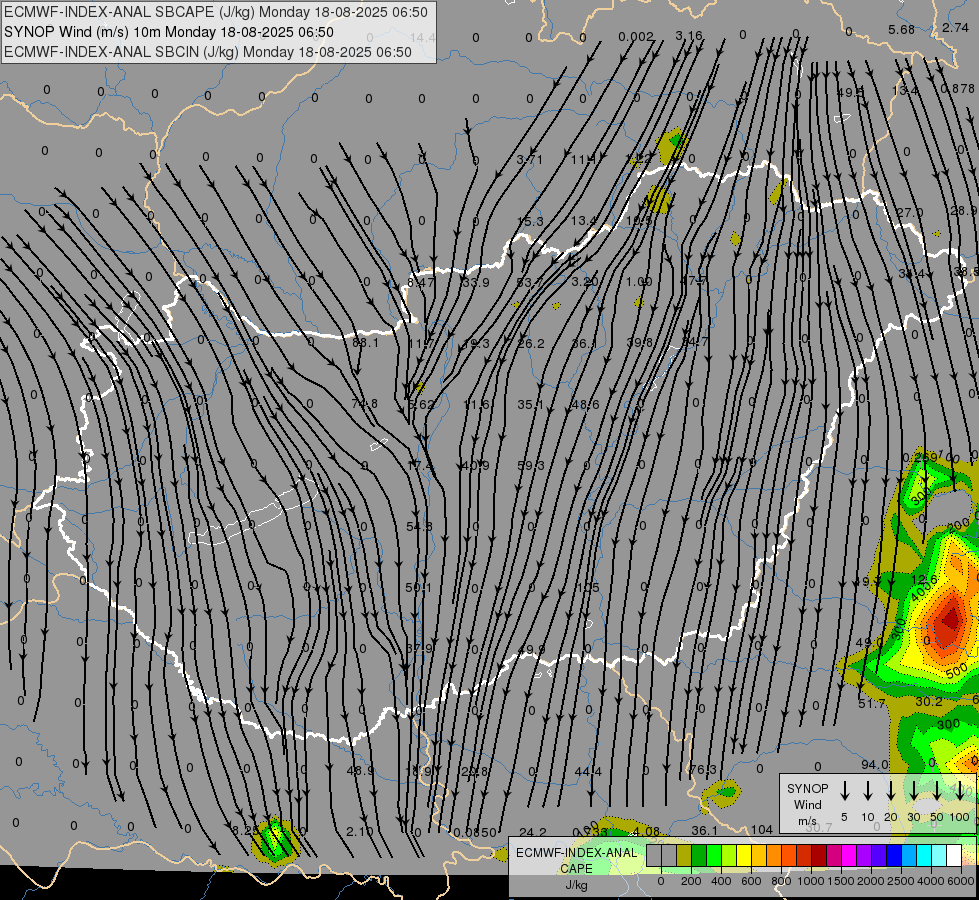Click the green CAPE patch at the bottom left
The image size is (979, 900).
pos(275,840)
